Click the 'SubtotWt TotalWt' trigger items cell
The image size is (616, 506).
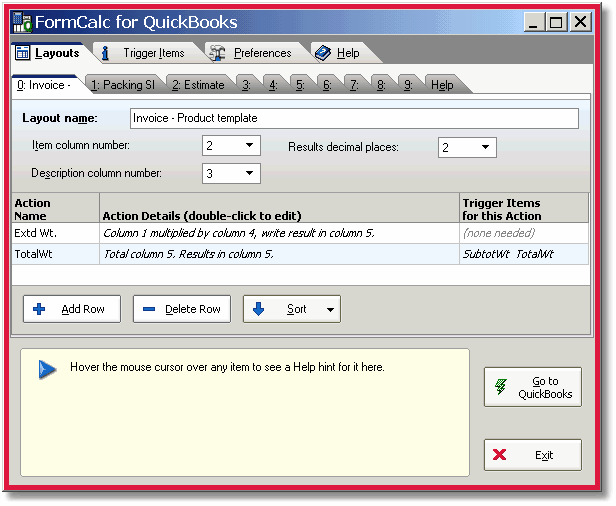524,254
